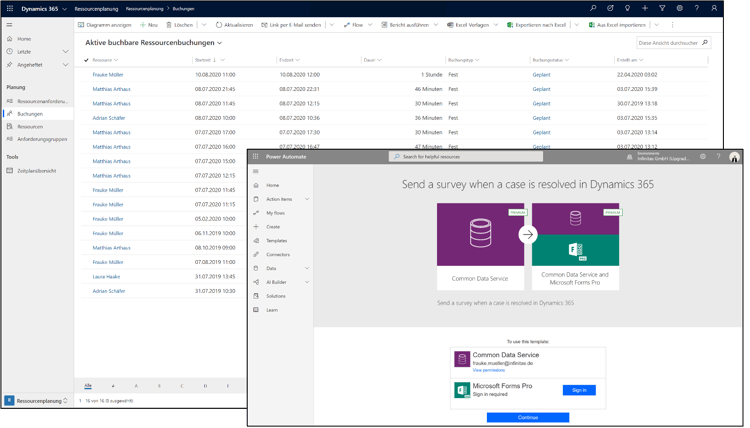This screenshot has height=428, width=750.
Task: Click the task flow circle icon in the top bar
Action: [610, 8]
